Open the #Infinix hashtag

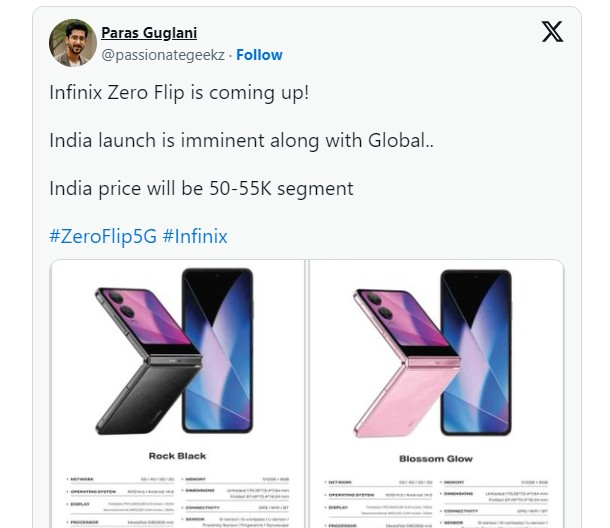(194, 237)
